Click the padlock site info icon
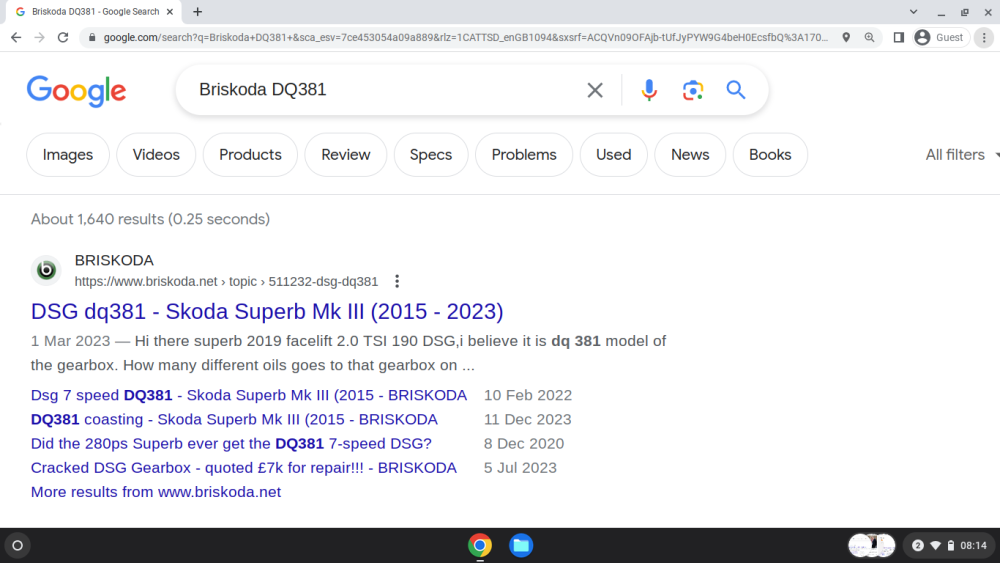This screenshot has height=563, width=1000. click(x=92, y=38)
